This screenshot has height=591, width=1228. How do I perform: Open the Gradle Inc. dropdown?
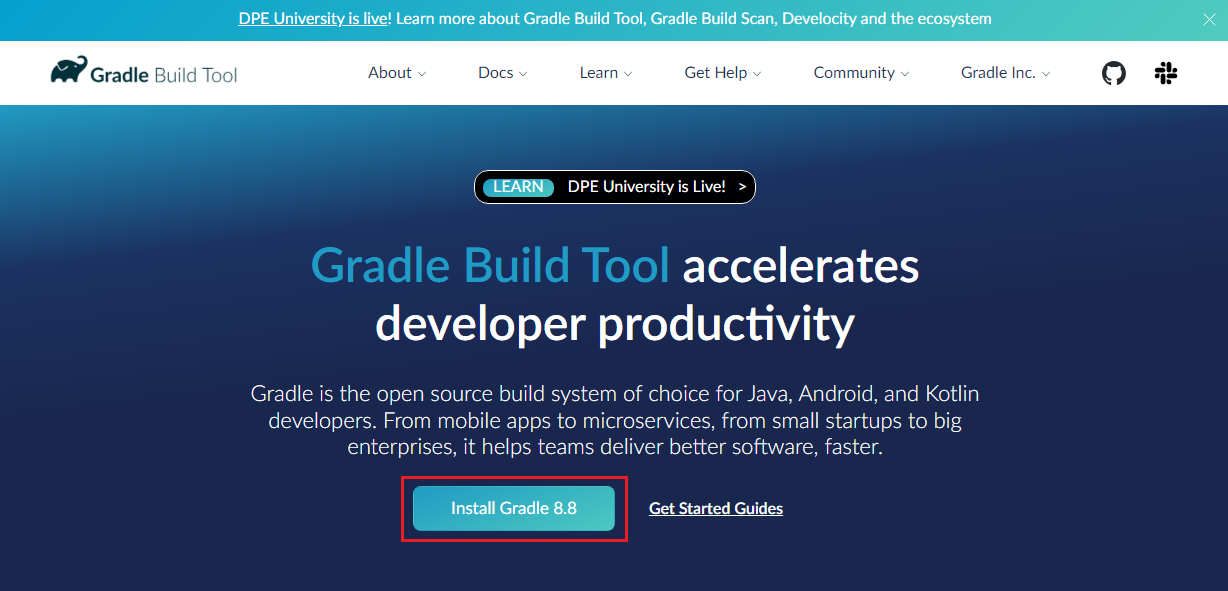1005,73
